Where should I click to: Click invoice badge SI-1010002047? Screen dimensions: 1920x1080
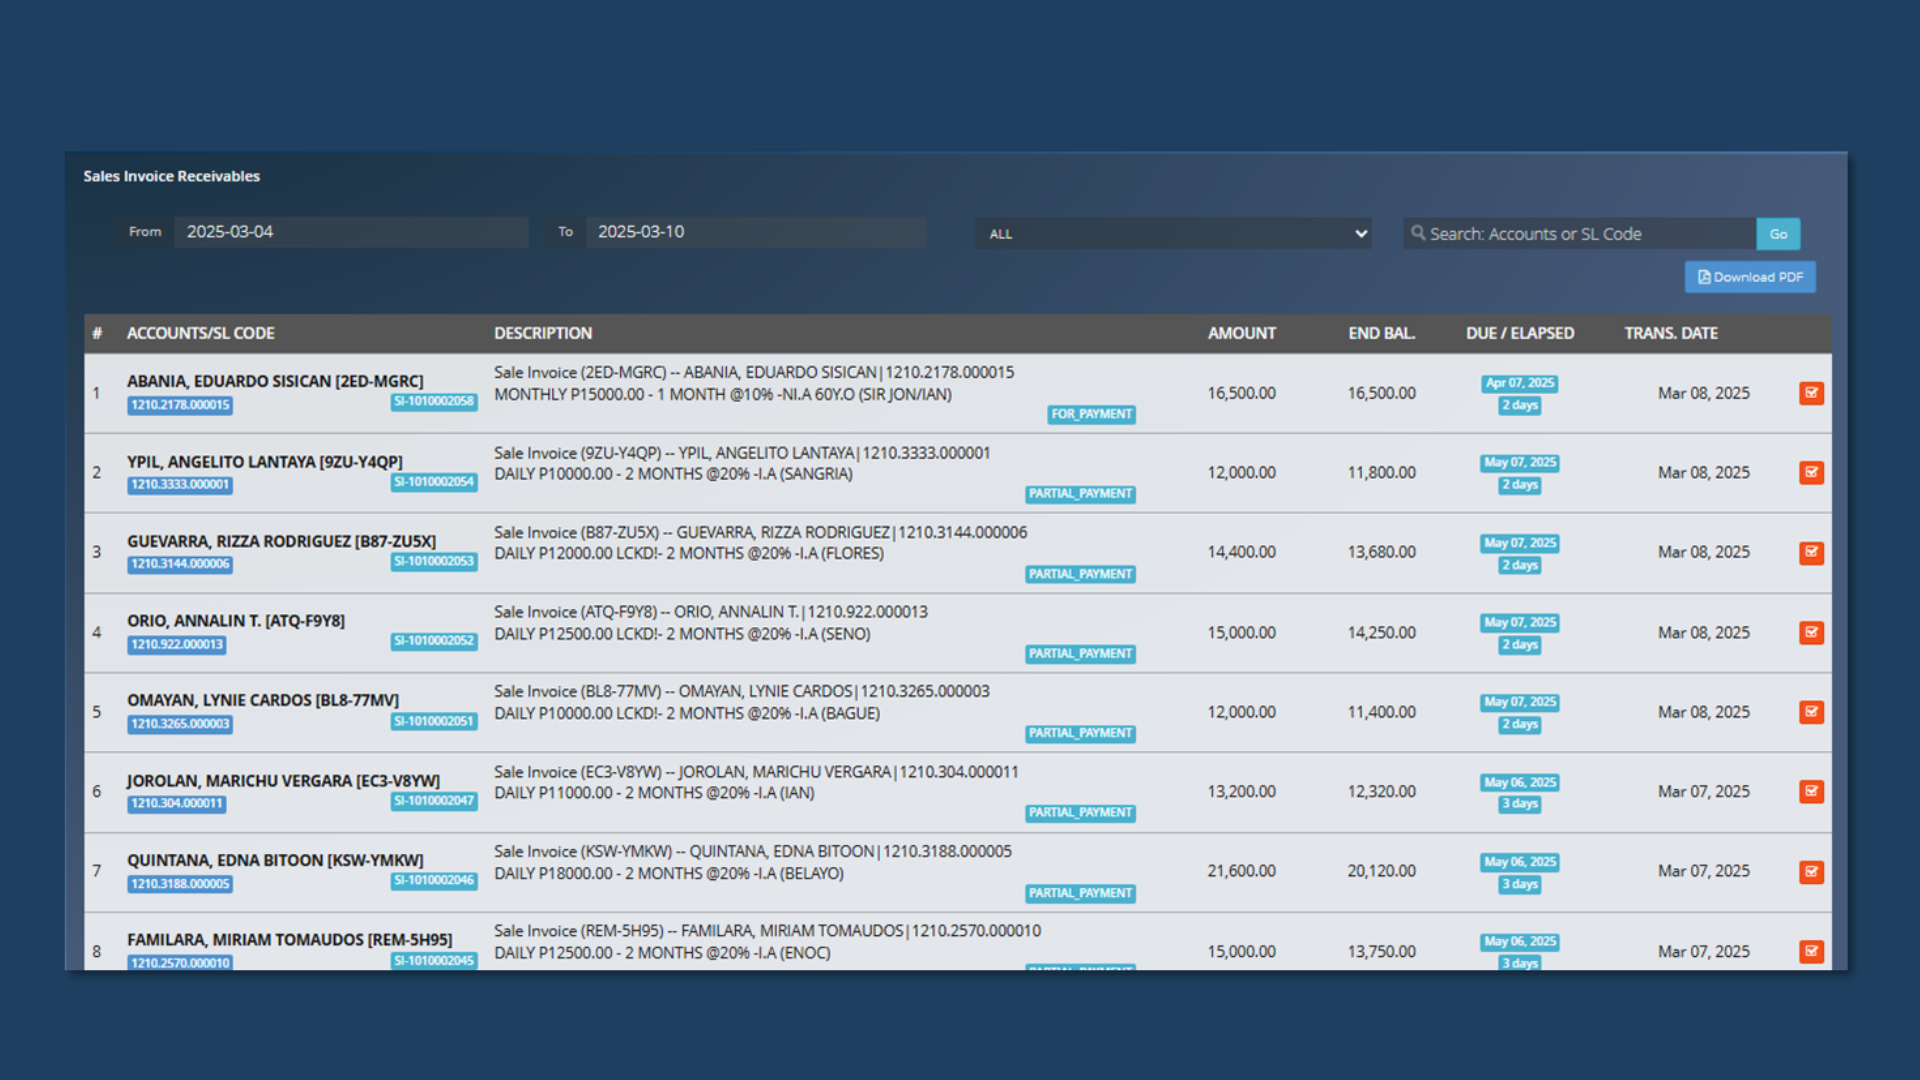point(434,800)
